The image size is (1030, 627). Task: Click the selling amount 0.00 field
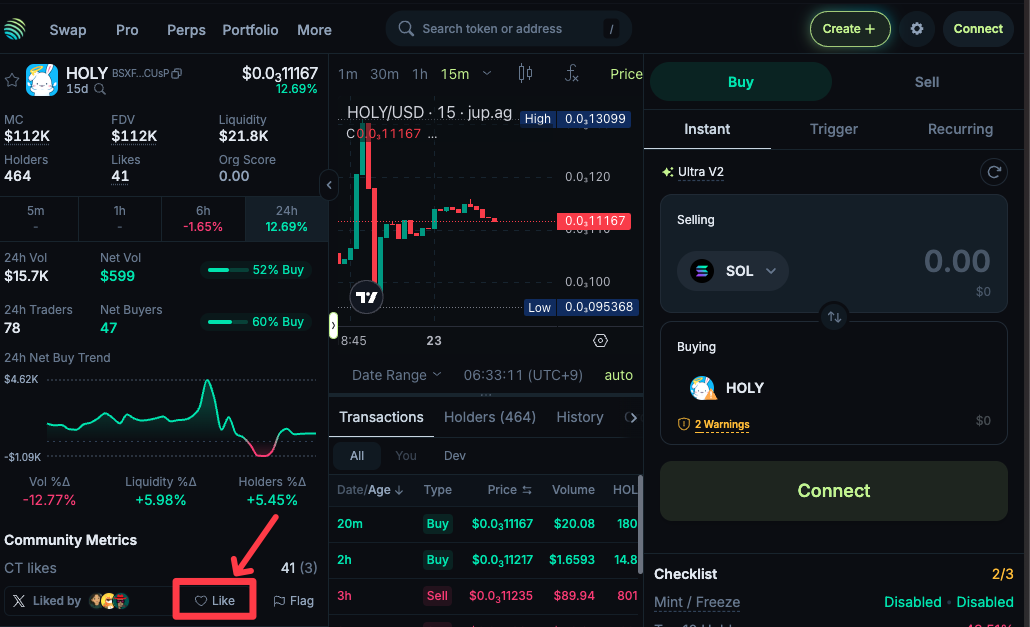click(x=956, y=261)
